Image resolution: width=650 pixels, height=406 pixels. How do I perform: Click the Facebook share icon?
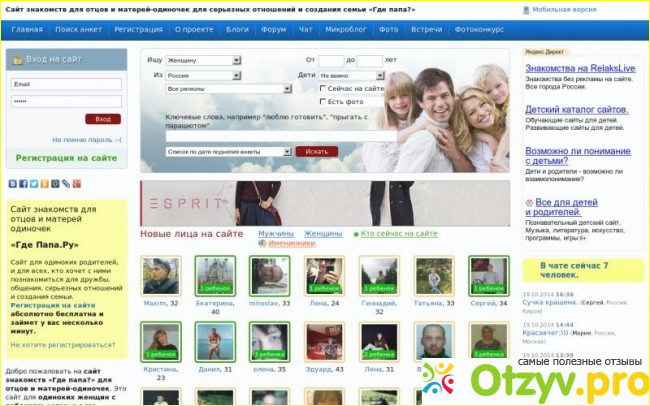click(x=23, y=184)
